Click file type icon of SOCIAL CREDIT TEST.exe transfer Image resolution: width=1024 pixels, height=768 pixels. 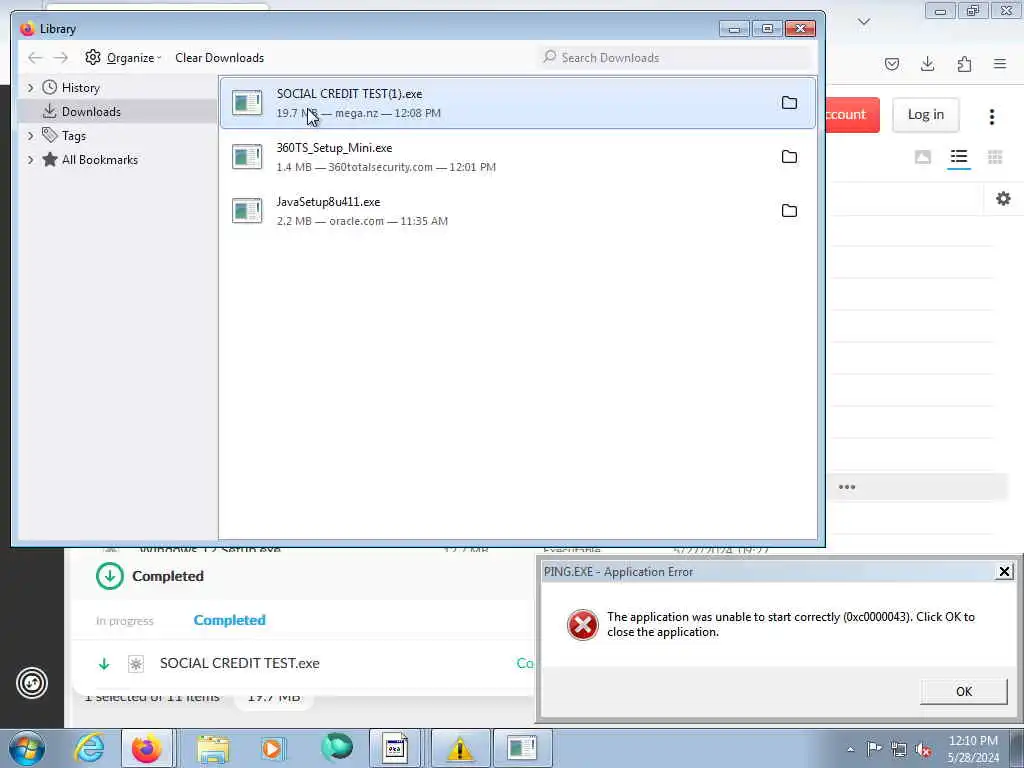pyautogui.click(x=136, y=664)
